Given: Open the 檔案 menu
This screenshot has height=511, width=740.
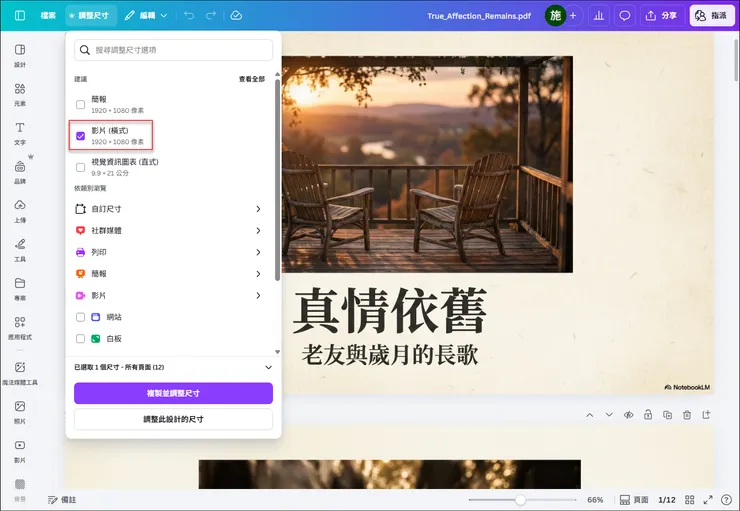Looking at the screenshot, I should click(48, 16).
